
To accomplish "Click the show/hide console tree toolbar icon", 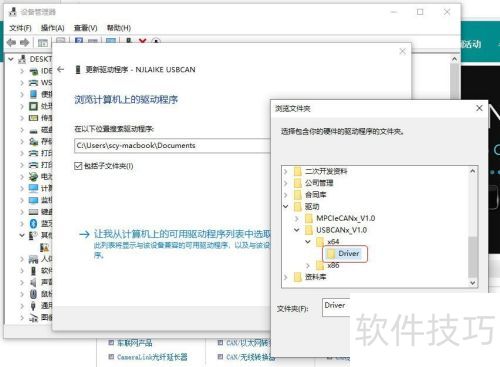I will click(43, 43).
